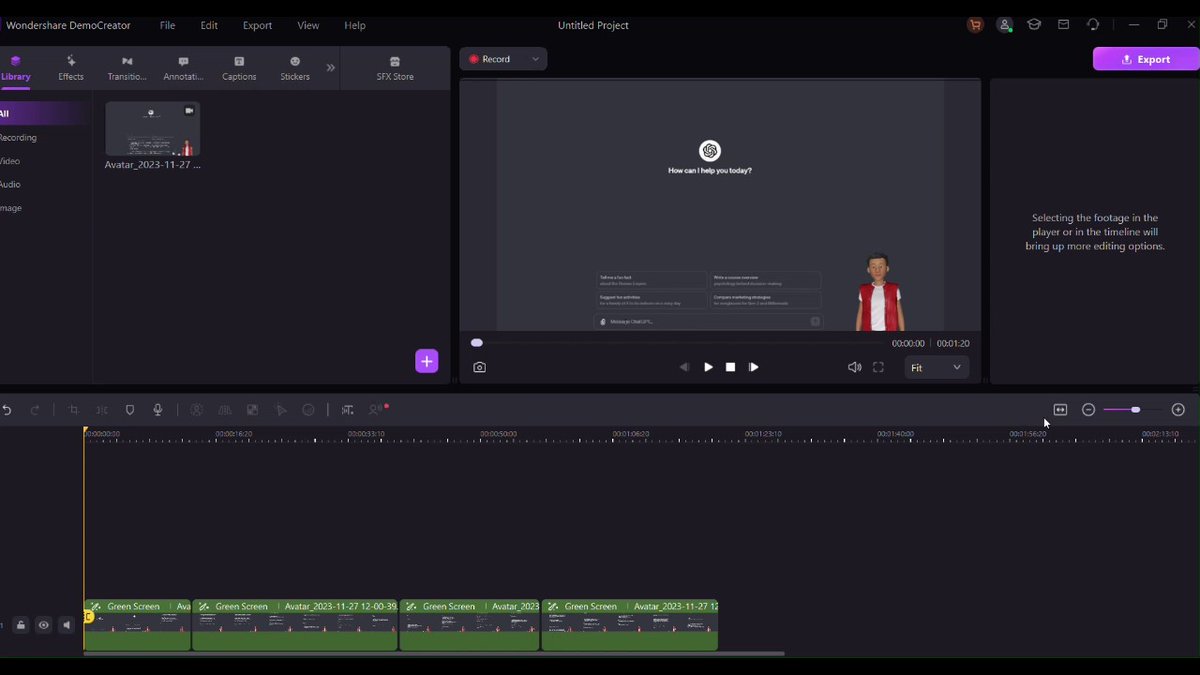Expand more tabs with double chevron

point(331,68)
